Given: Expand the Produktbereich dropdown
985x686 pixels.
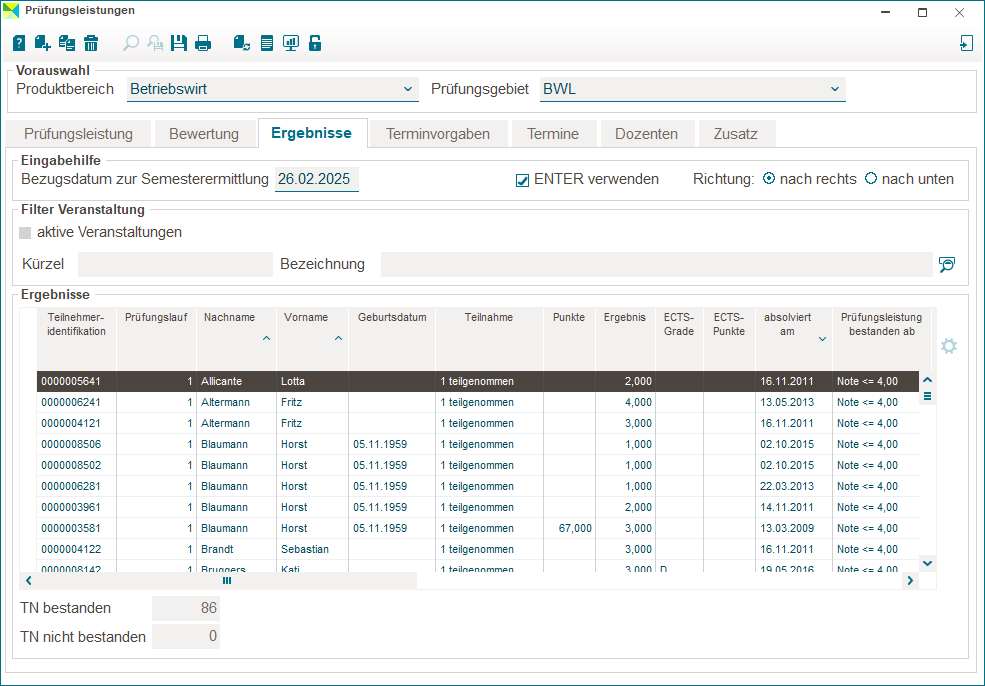Looking at the screenshot, I should (x=408, y=89).
